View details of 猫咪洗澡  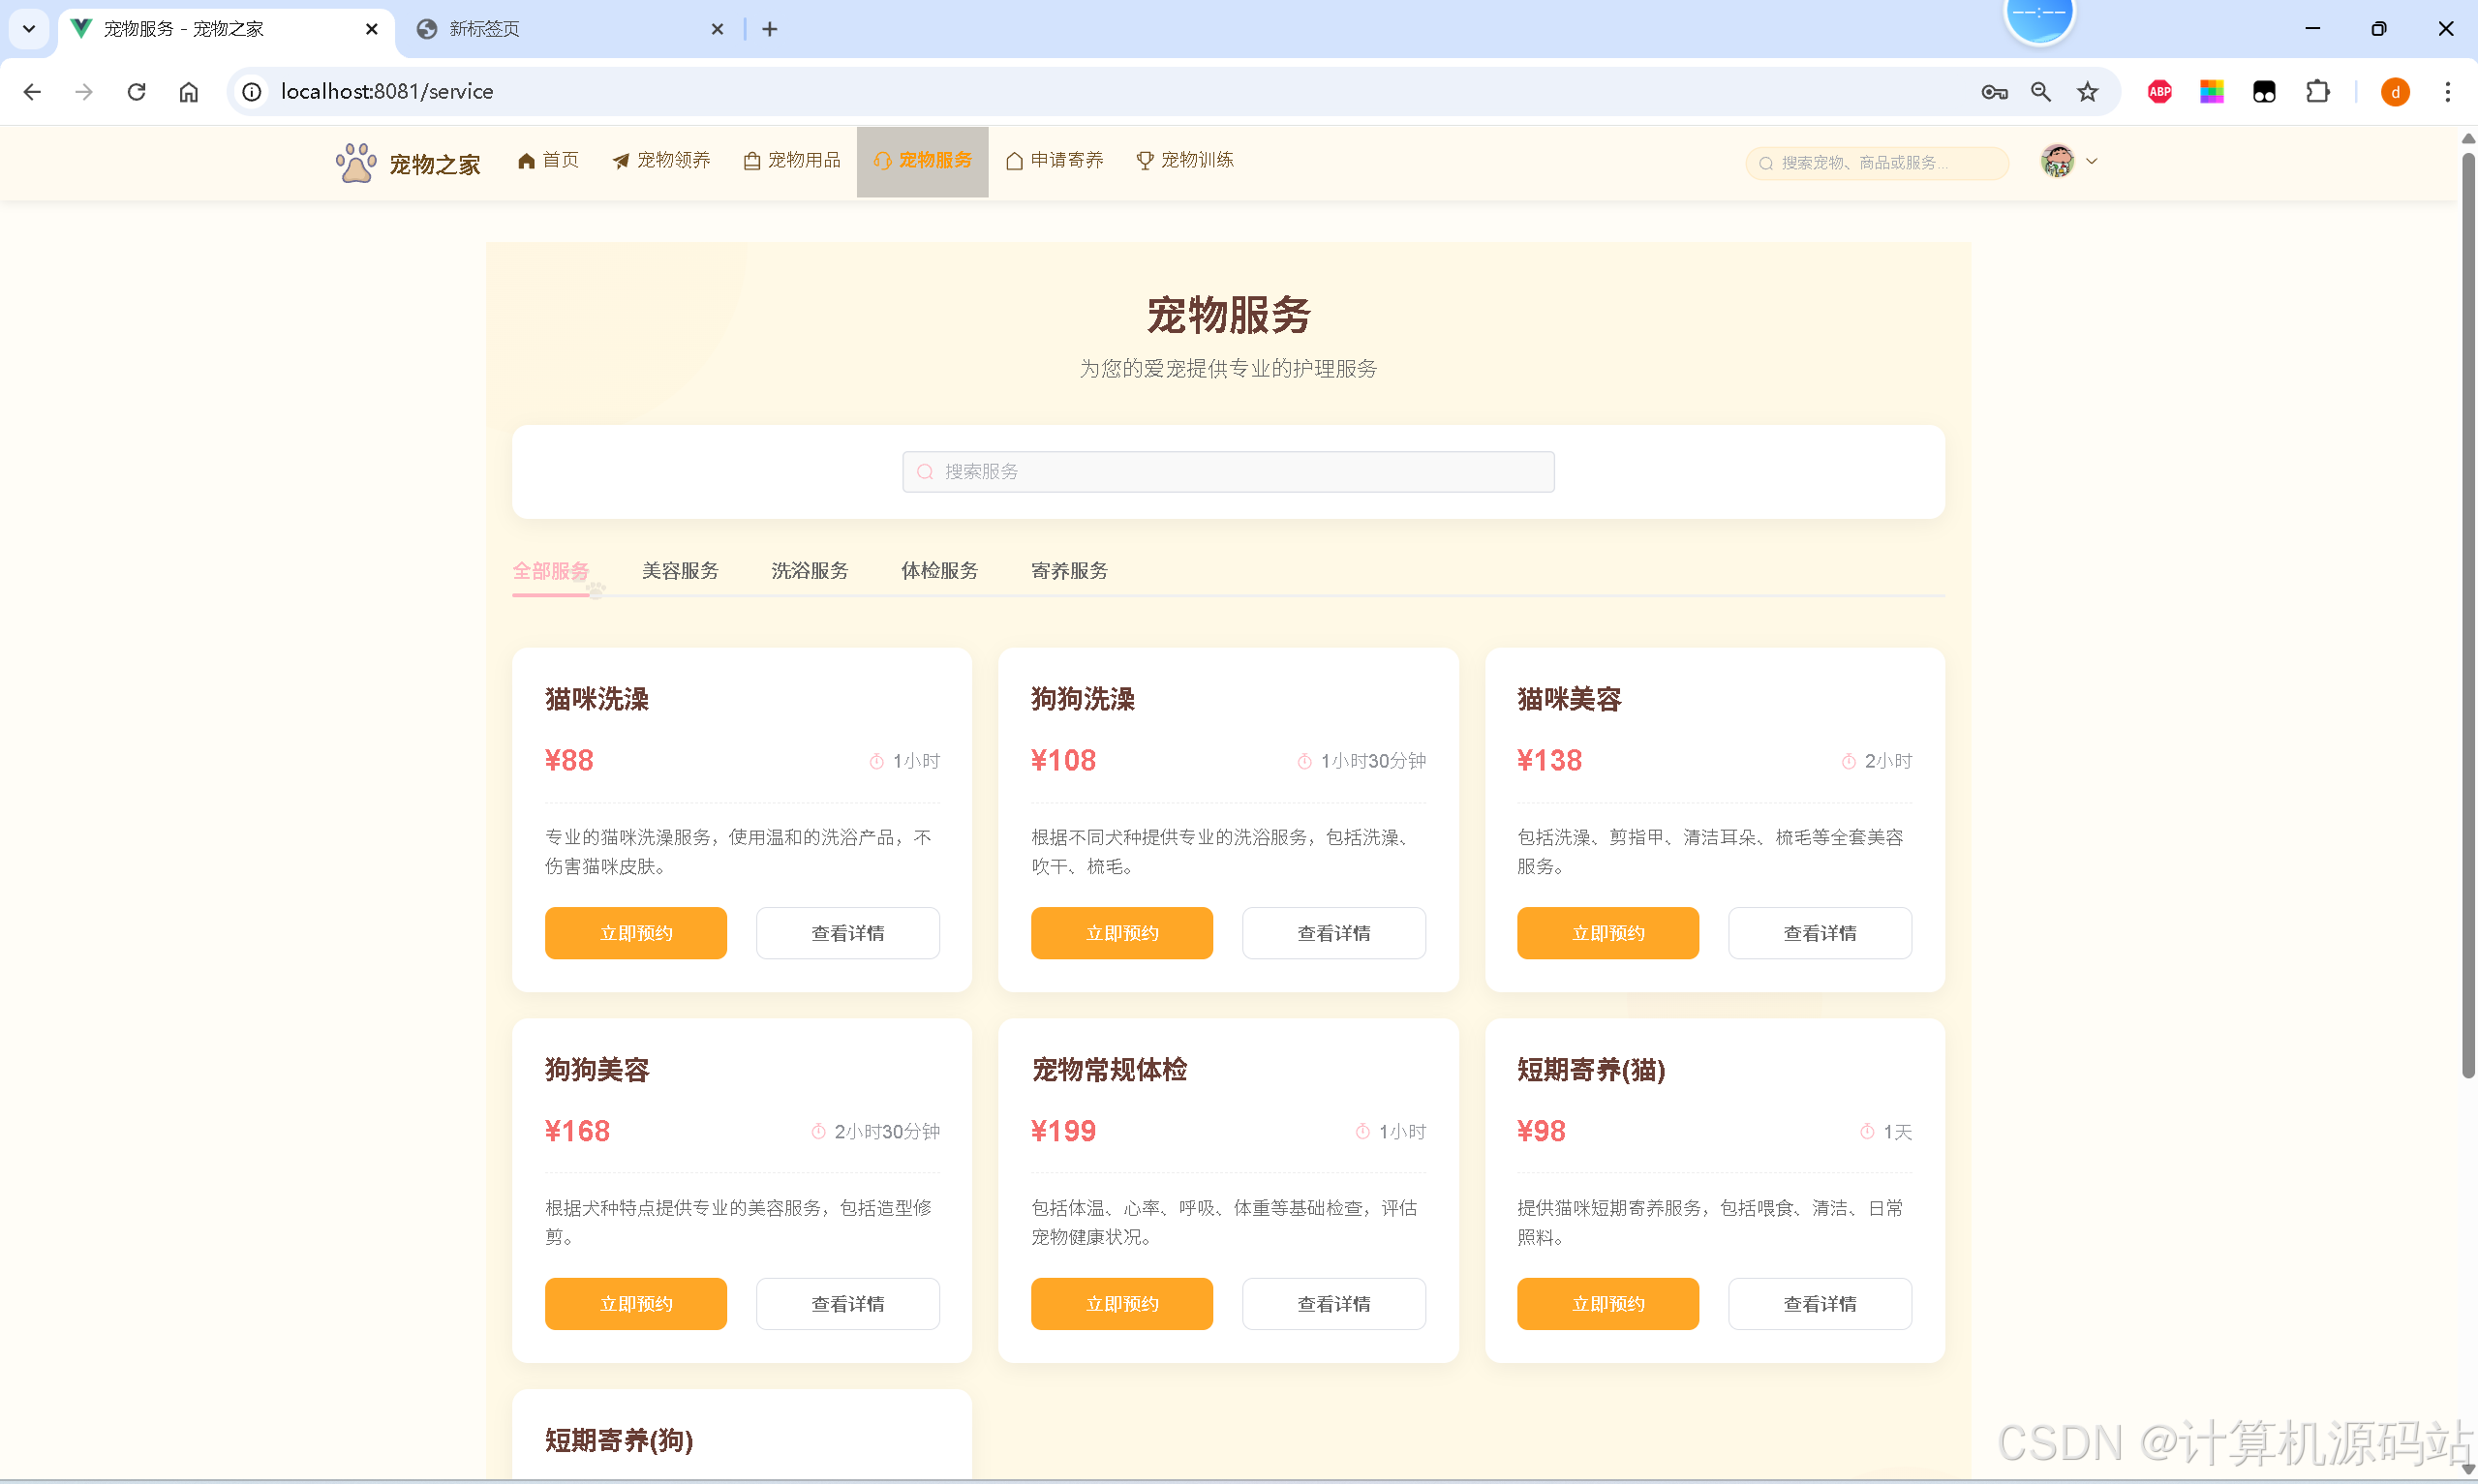pyautogui.click(x=847, y=933)
